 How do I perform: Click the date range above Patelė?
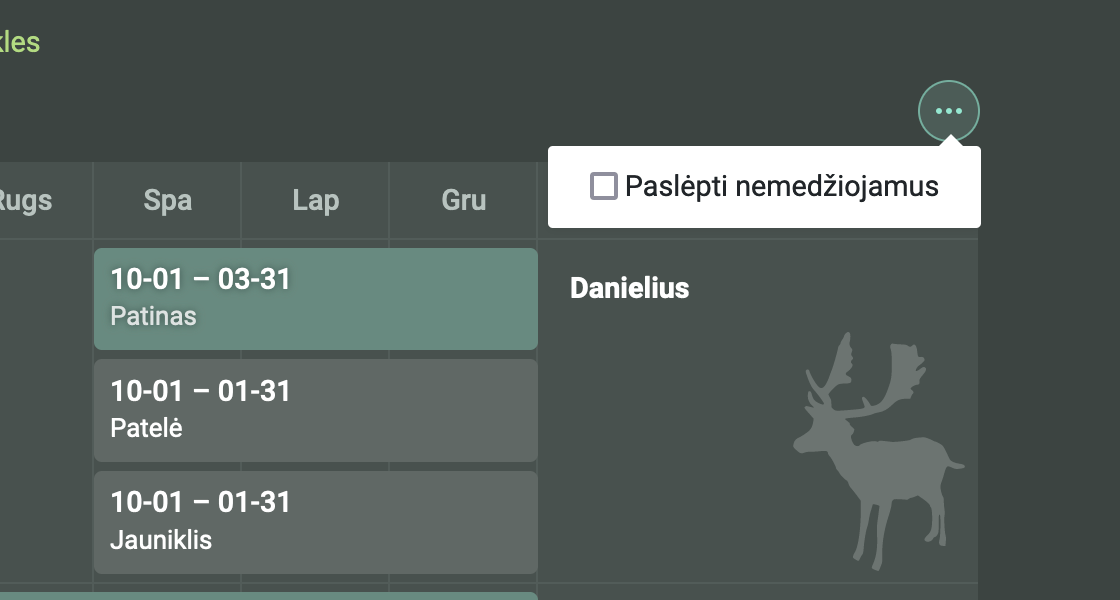coord(200,391)
